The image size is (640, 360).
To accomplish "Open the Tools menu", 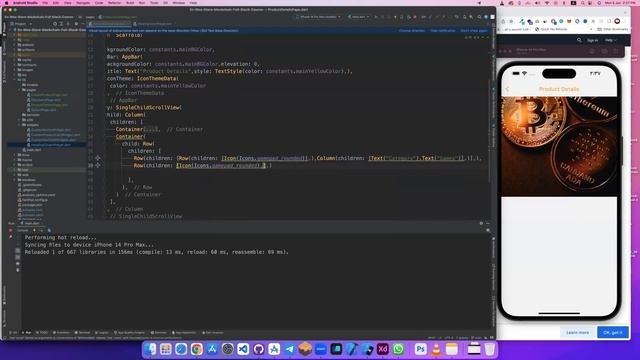I will tap(154, 3).
